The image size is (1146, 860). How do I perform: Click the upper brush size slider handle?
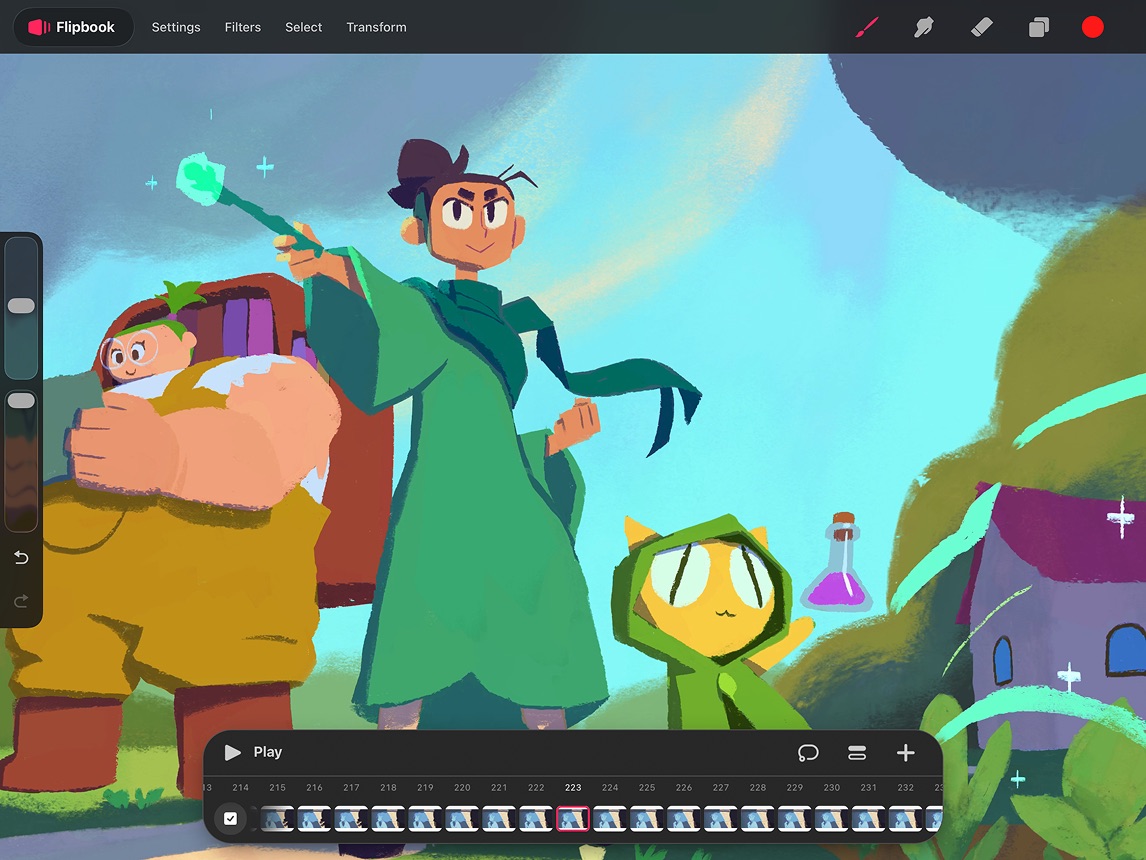[x=21, y=306]
